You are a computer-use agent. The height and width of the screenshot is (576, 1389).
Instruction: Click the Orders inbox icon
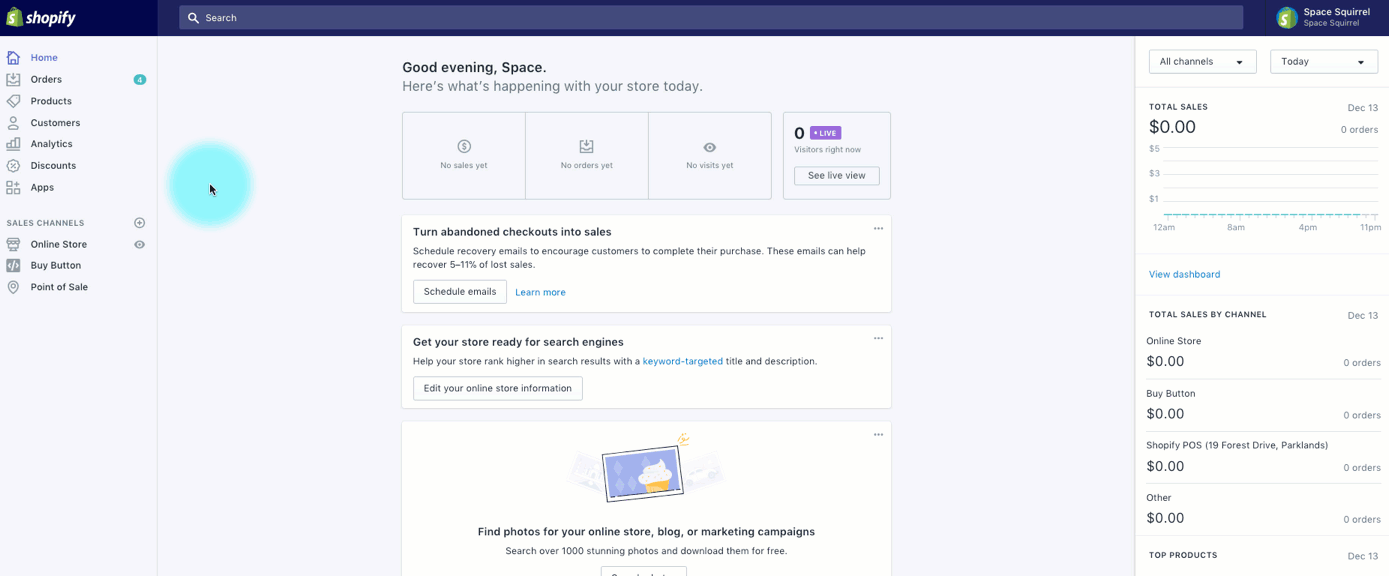click(13, 79)
